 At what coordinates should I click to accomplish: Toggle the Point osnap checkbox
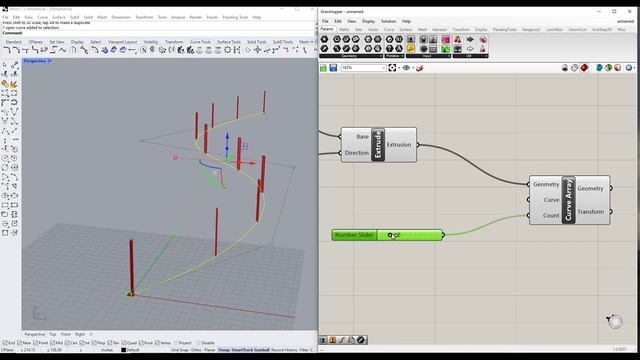(36, 343)
